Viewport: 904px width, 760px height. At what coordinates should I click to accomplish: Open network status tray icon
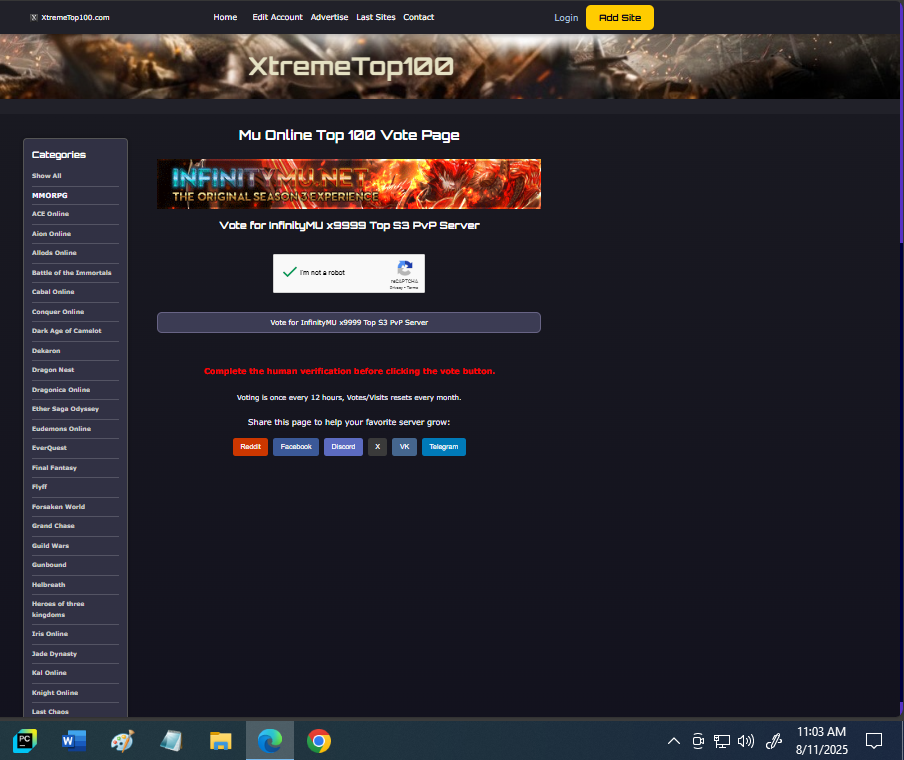(x=722, y=741)
